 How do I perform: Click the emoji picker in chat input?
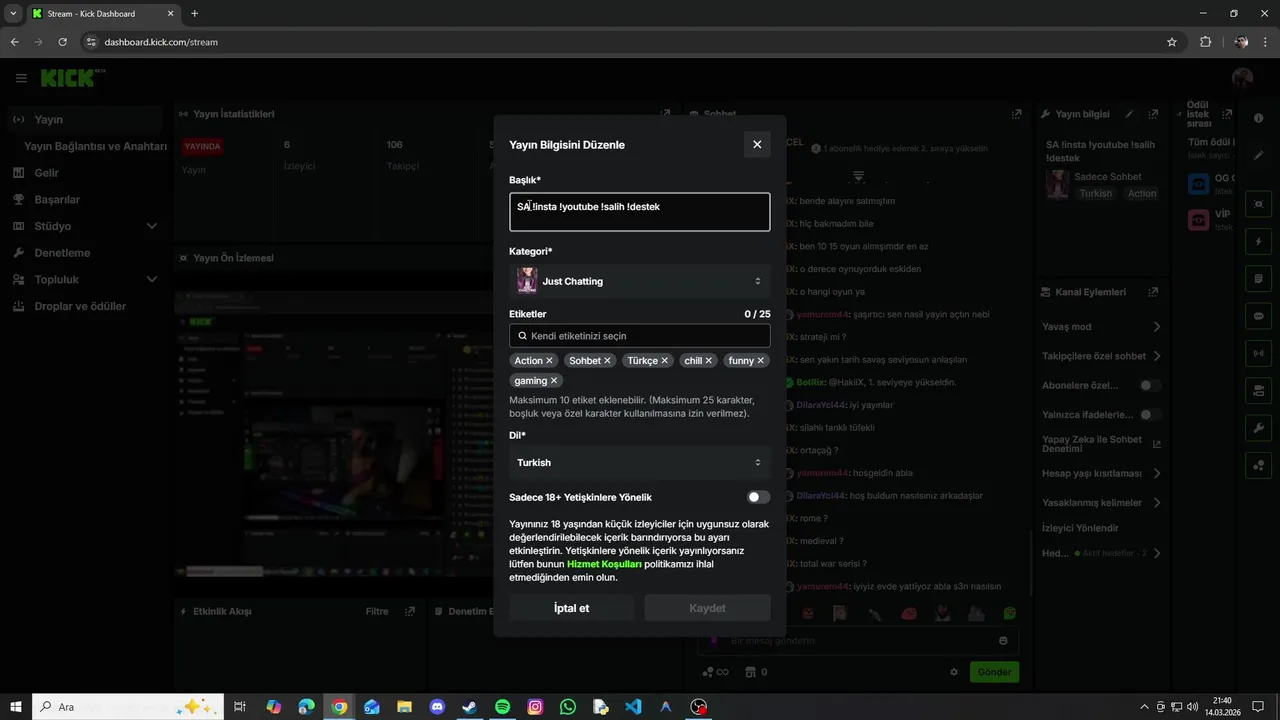pyautogui.click(x=1003, y=640)
